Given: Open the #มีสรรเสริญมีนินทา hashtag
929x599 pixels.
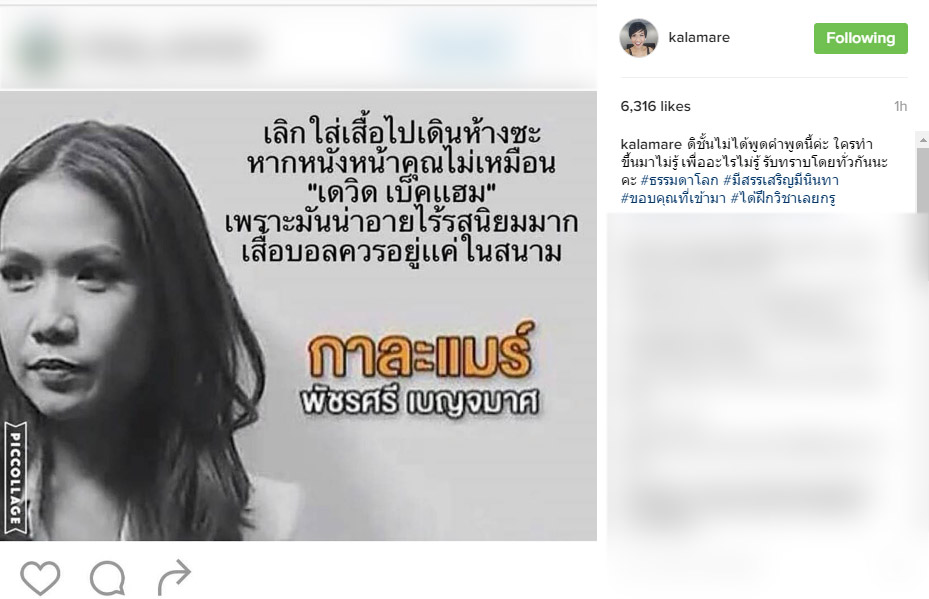Looking at the screenshot, I should 781,180.
